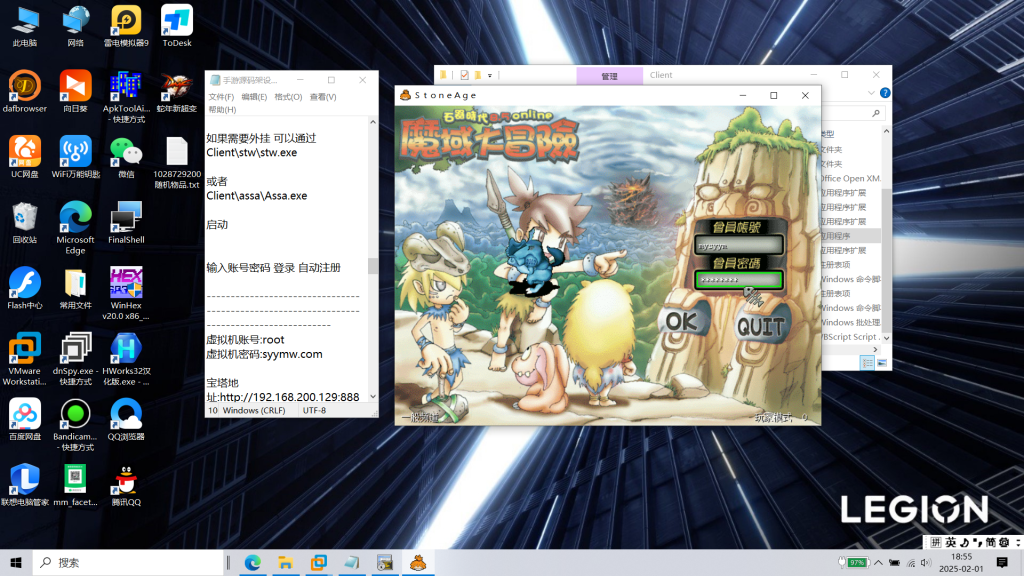
Task: Open the Bandicam shortcut icon
Action: (x=75, y=419)
